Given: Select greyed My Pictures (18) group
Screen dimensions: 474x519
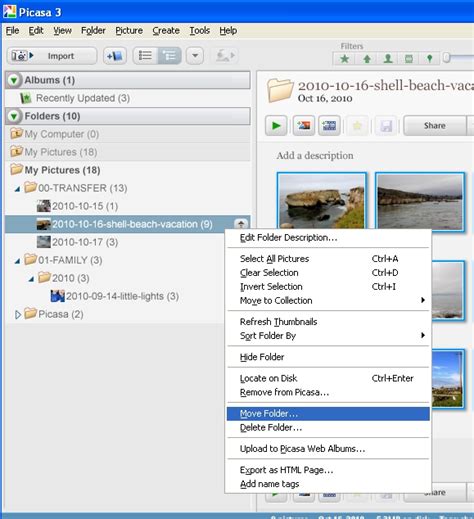Looking at the screenshot, I should pos(128,152).
